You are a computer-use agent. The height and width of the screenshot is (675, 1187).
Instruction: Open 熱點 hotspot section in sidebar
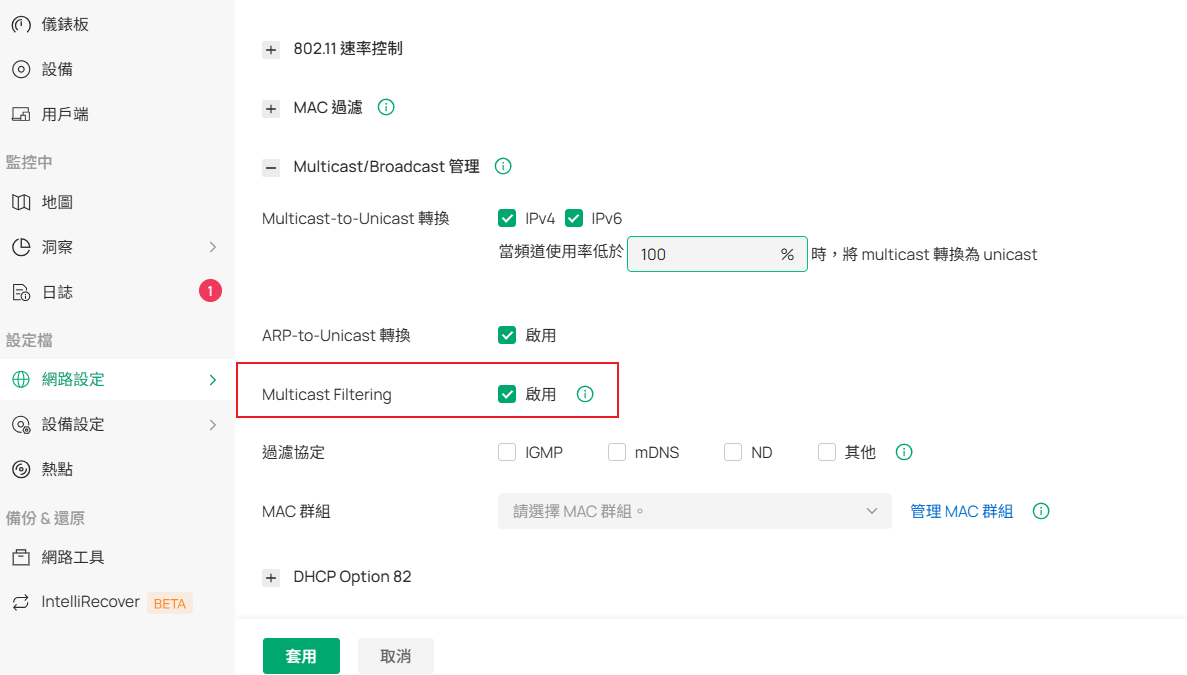click(57, 469)
